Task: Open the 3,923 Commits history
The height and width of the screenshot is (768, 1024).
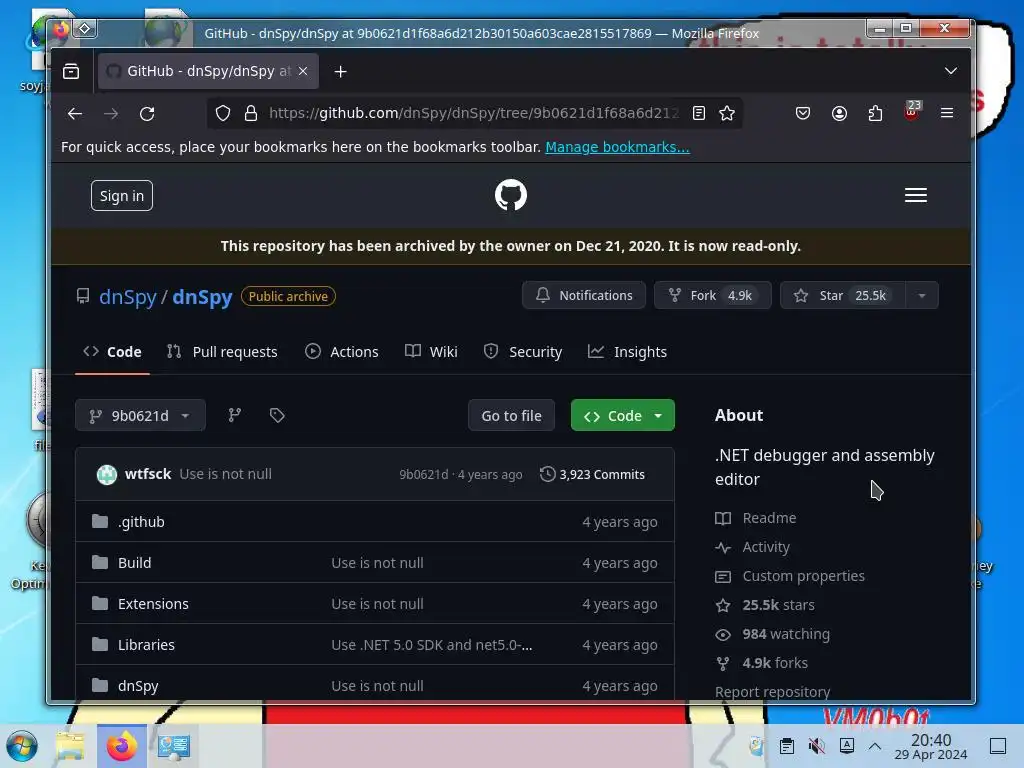Action: point(592,475)
